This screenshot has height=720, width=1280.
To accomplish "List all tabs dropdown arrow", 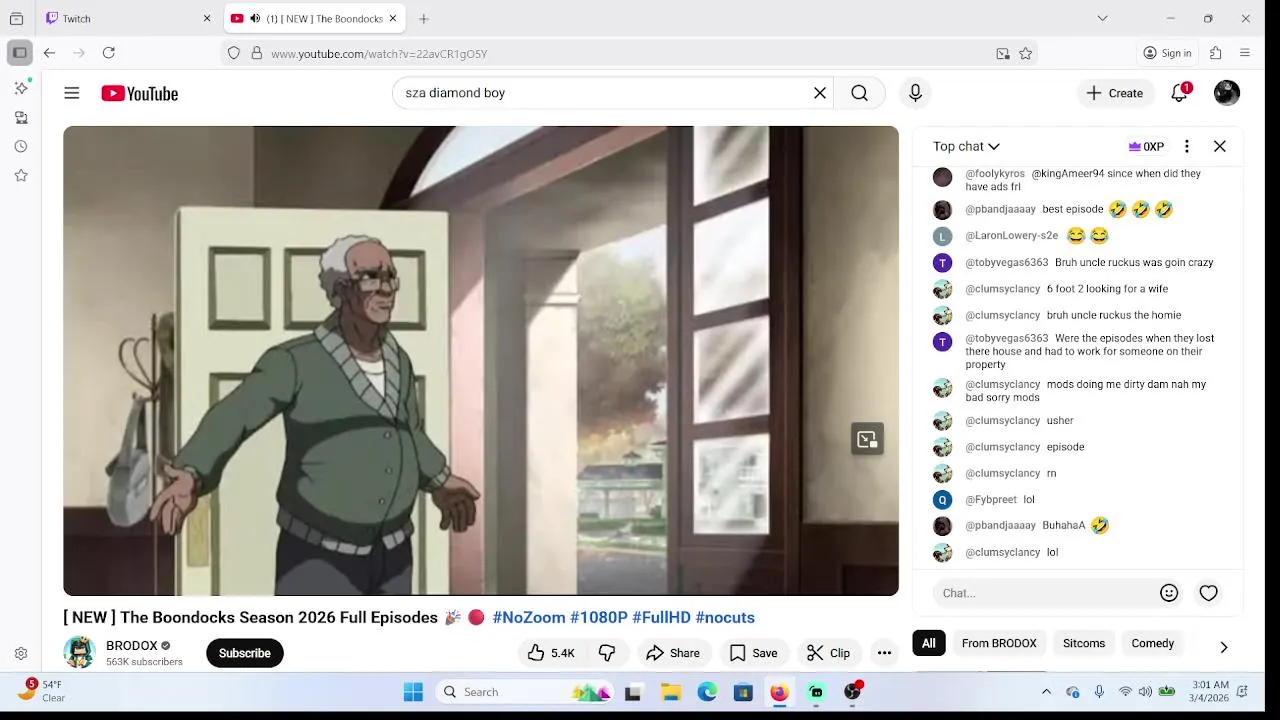I will pos(1102,18).
